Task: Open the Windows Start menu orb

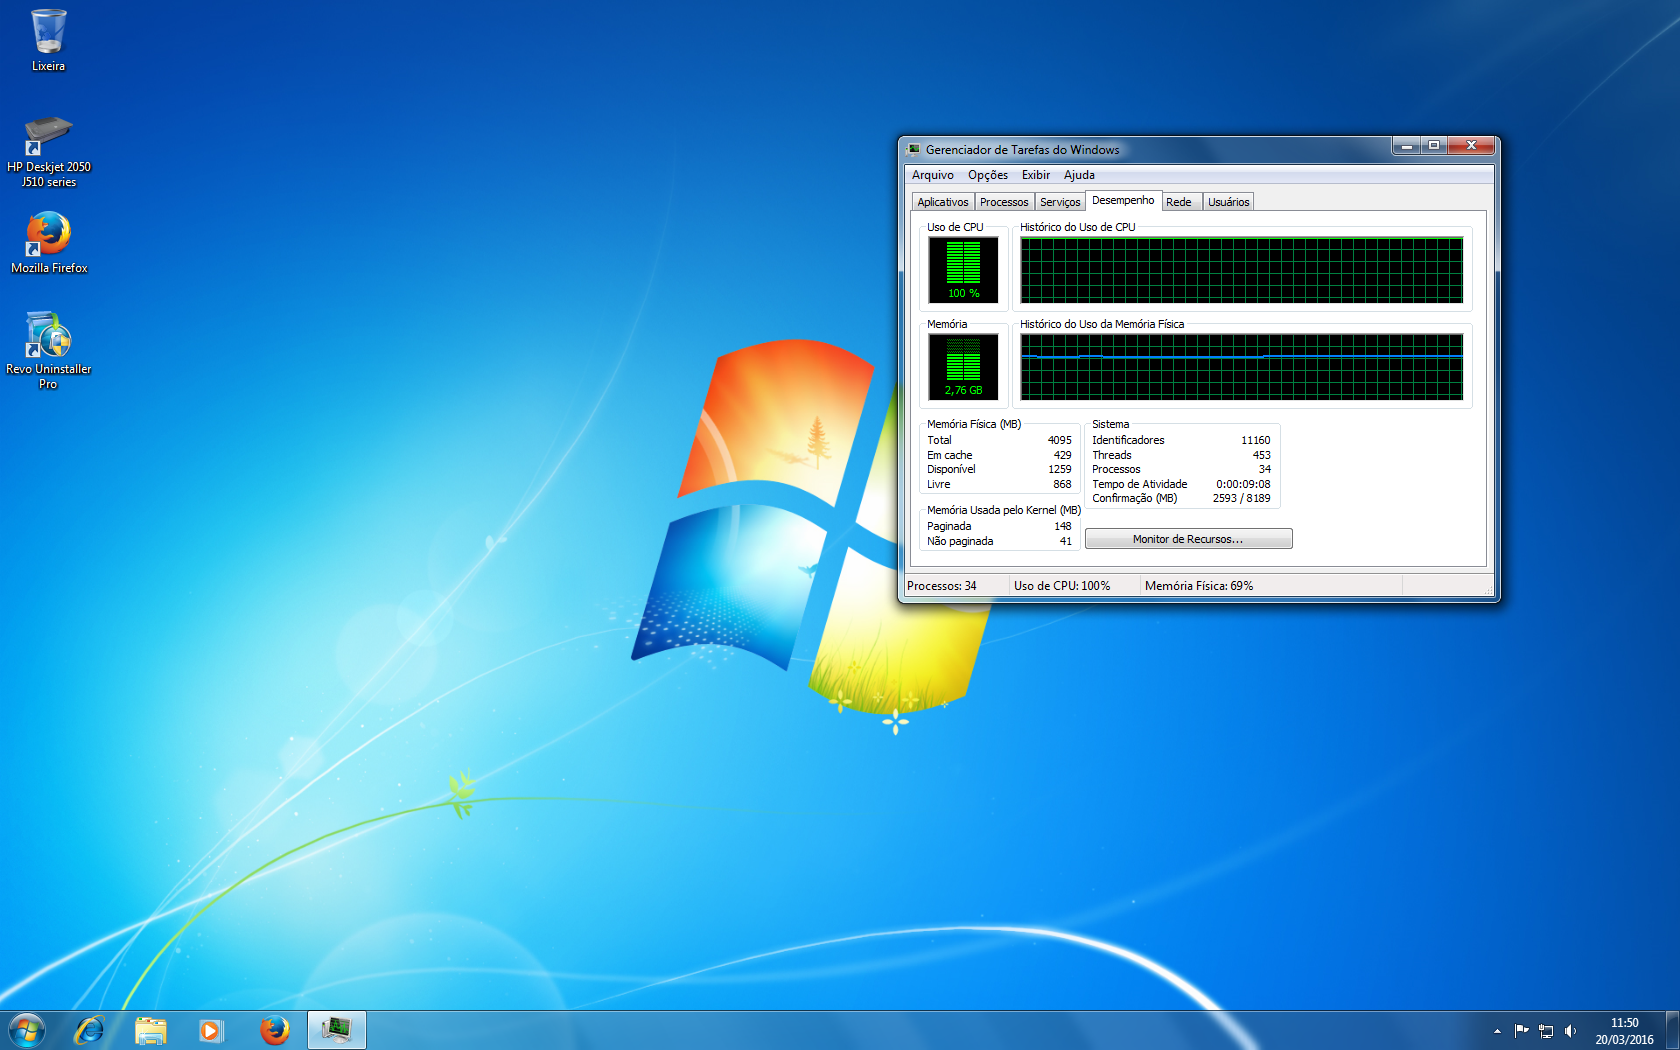Action: (27, 1030)
